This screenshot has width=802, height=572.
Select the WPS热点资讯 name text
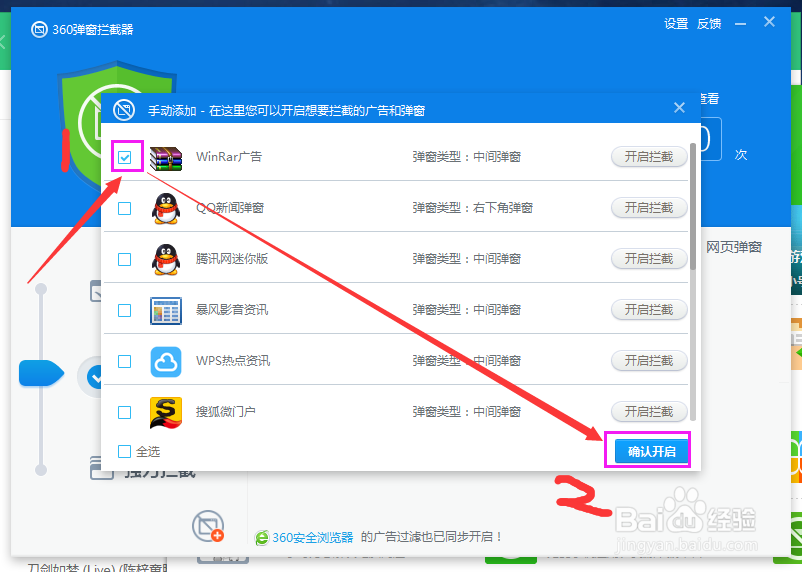pyautogui.click(x=233, y=361)
